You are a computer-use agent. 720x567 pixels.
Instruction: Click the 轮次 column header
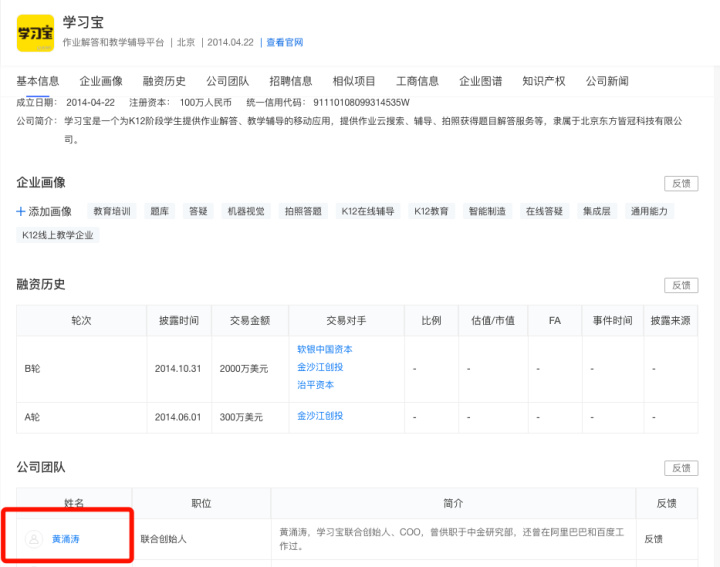tap(81, 320)
